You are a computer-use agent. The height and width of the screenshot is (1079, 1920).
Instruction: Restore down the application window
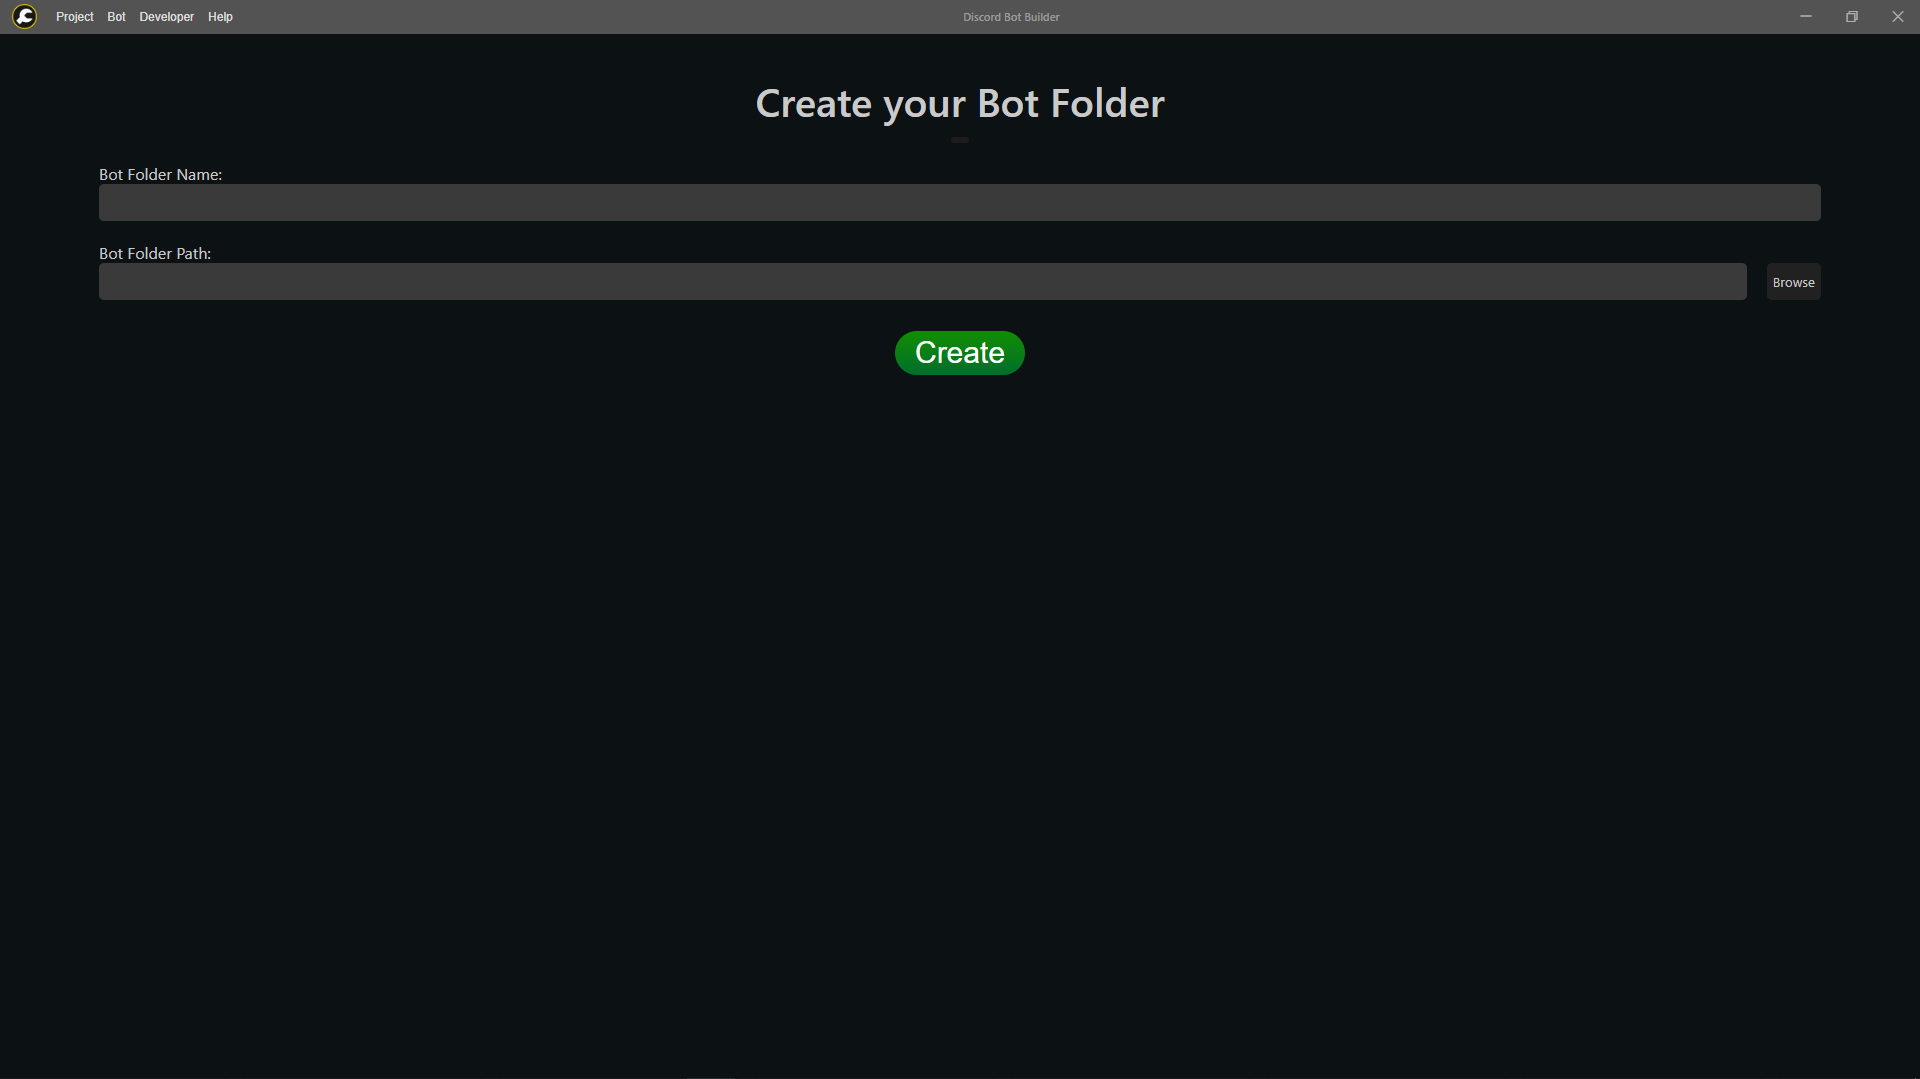(1852, 17)
